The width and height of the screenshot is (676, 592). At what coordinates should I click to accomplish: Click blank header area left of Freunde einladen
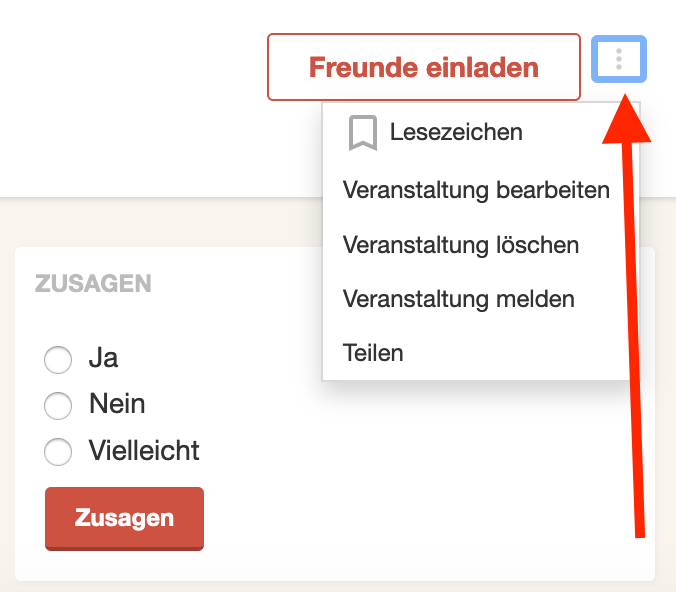[130, 70]
